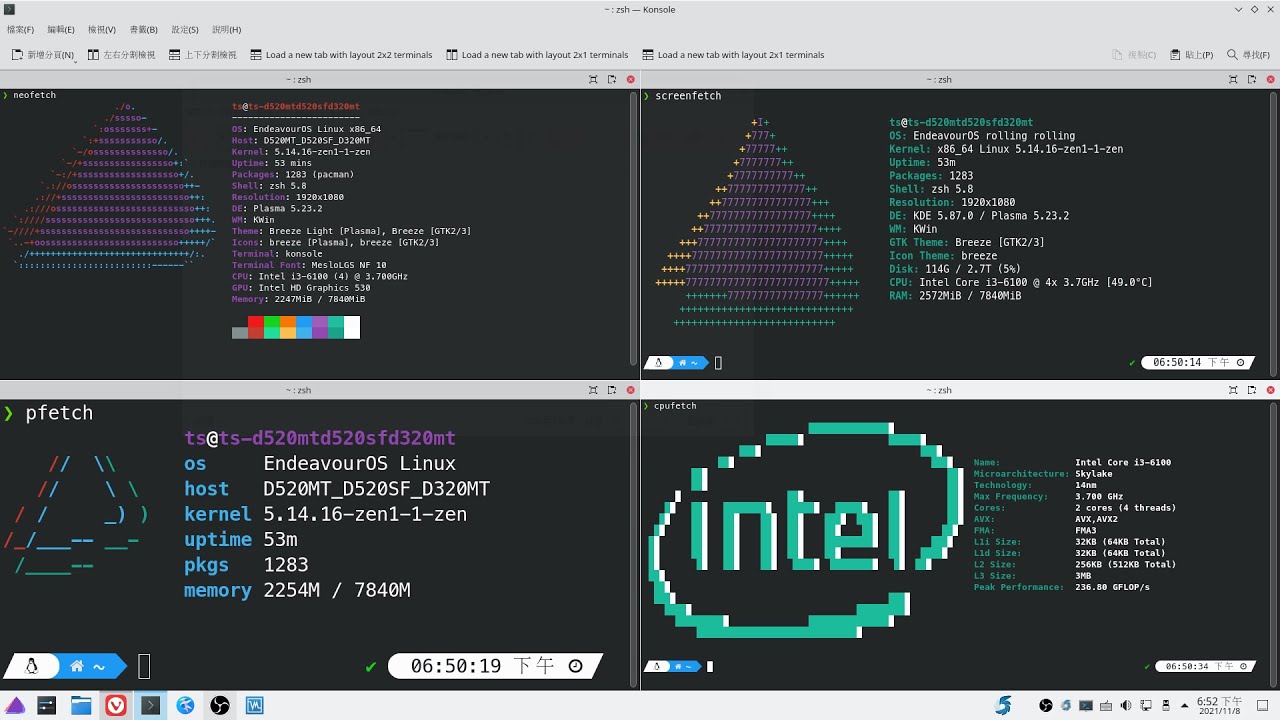
Task: Click the 尋找(F) find button
Action: [1248, 55]
